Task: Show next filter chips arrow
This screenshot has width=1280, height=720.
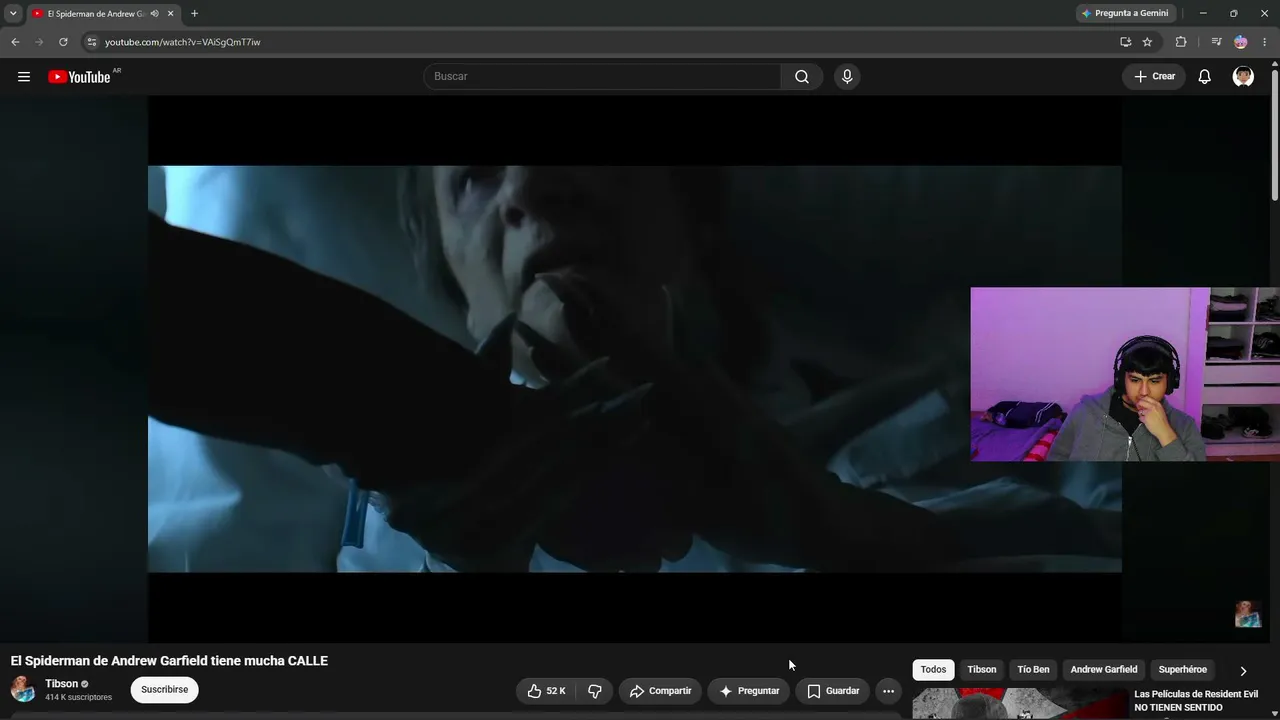Action: click(1243, 671)
